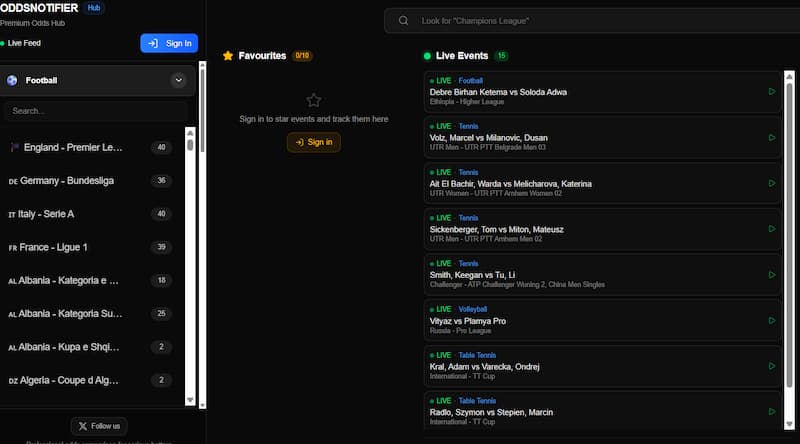Select England - Premier League

tap(92, 147)
